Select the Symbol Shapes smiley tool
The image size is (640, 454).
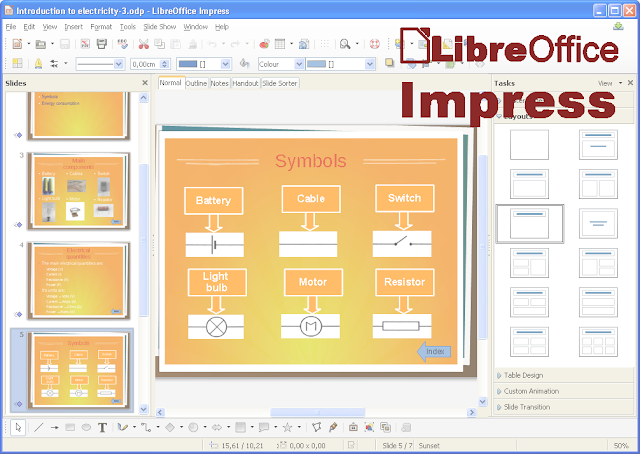coord(193,427)
